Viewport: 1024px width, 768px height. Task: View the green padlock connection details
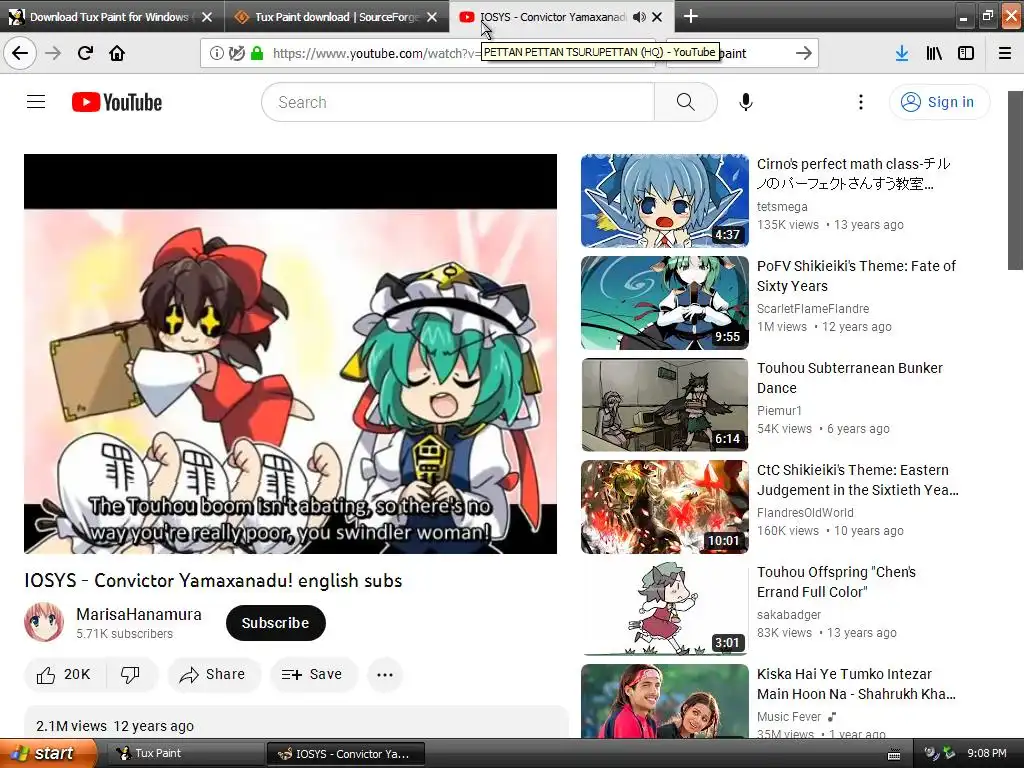(x=257, y=53)
